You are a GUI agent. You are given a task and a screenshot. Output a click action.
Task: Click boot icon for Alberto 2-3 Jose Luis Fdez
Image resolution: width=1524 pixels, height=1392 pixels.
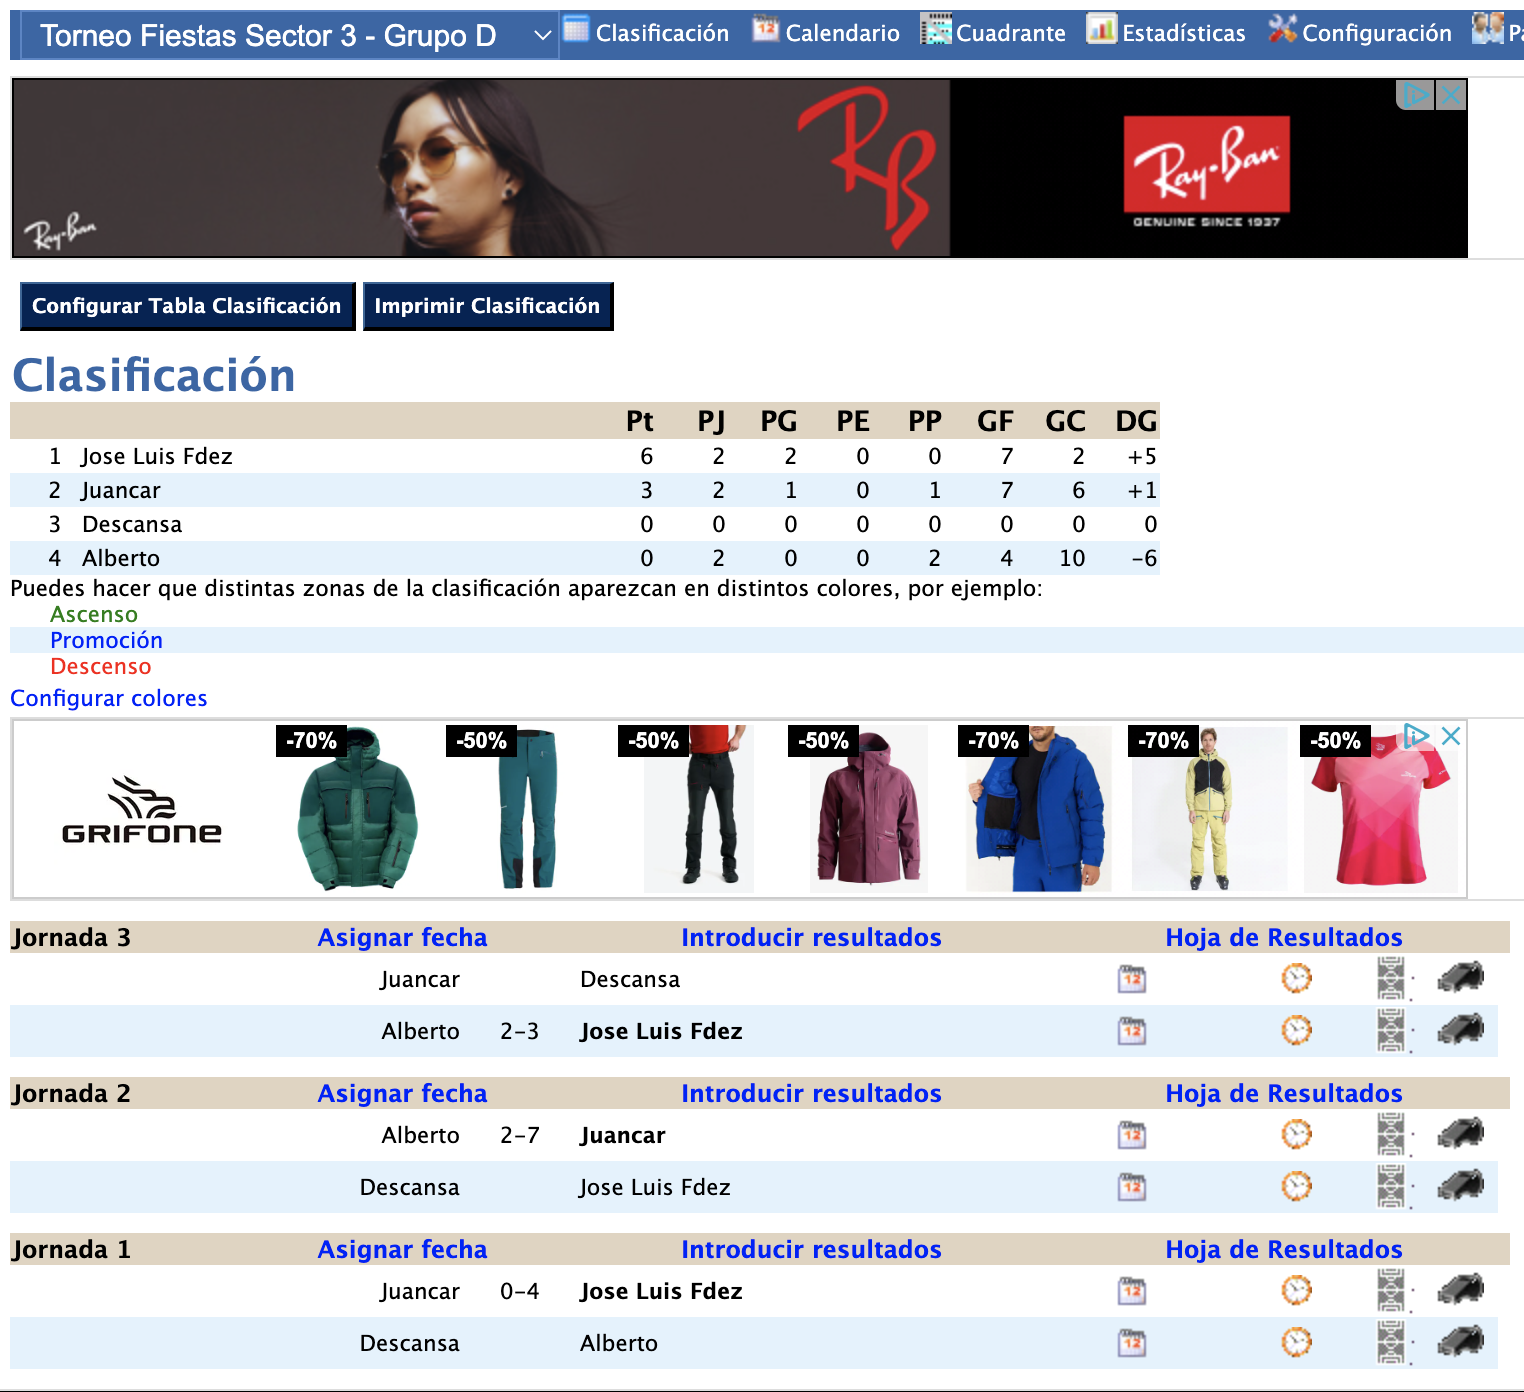point(1461,1029)
